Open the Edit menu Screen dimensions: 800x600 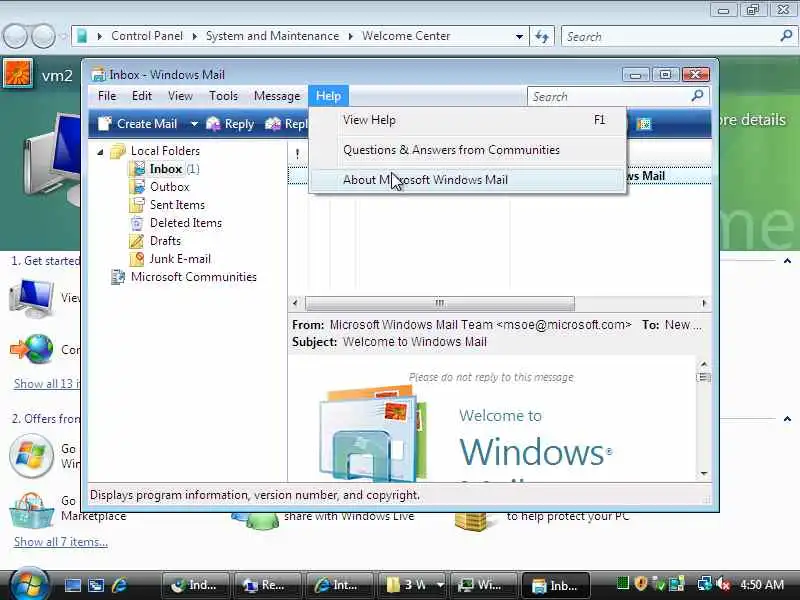141,96
